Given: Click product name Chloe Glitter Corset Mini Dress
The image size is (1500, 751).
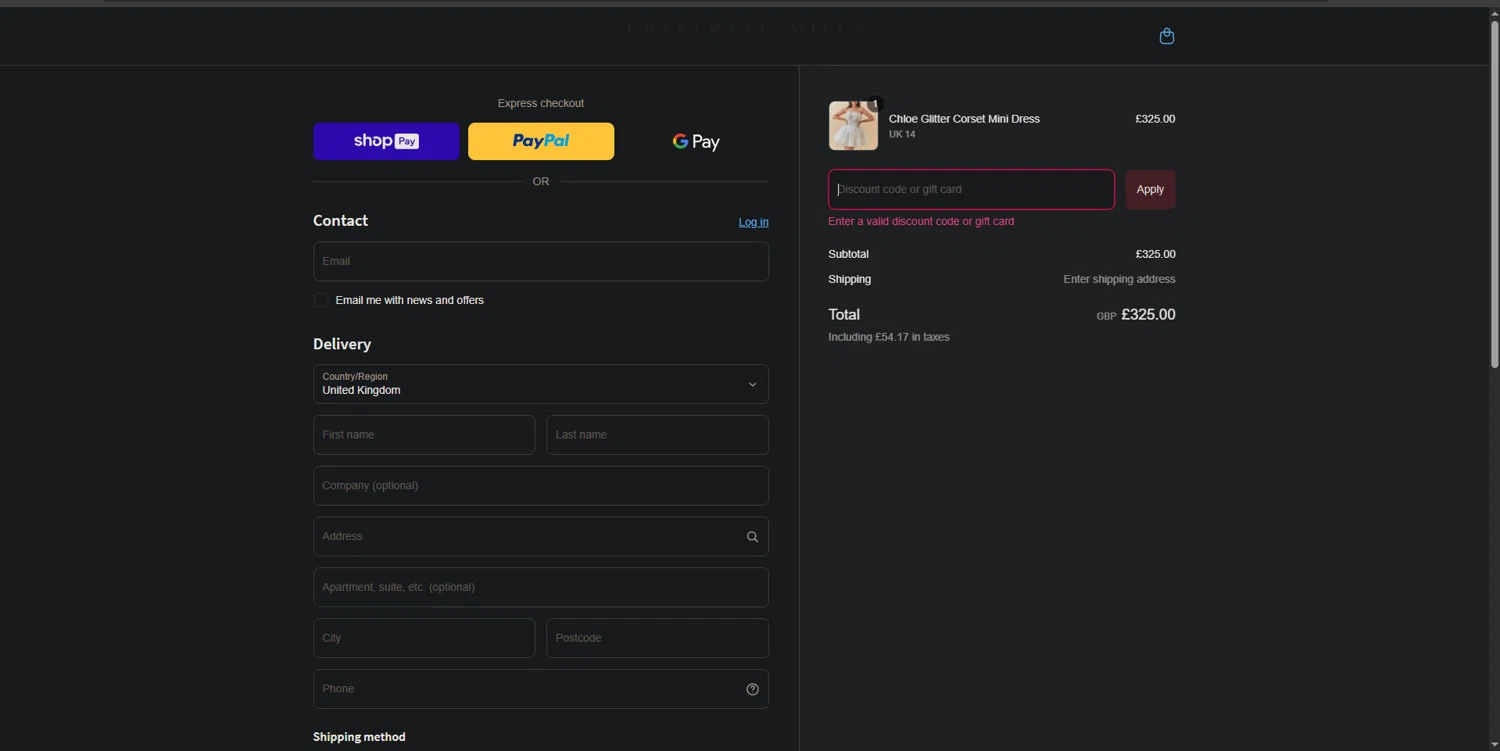Looking at the screenshot, I should pyautogui.click(x=964, y=119).
